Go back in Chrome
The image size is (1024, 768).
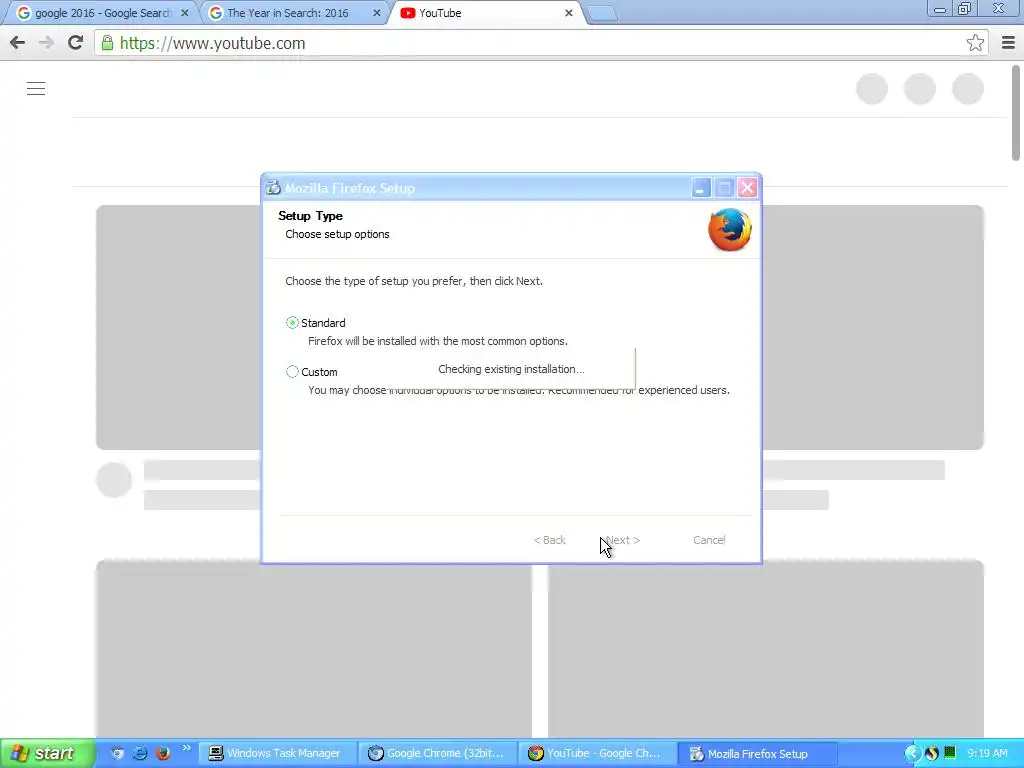[18, 43]
